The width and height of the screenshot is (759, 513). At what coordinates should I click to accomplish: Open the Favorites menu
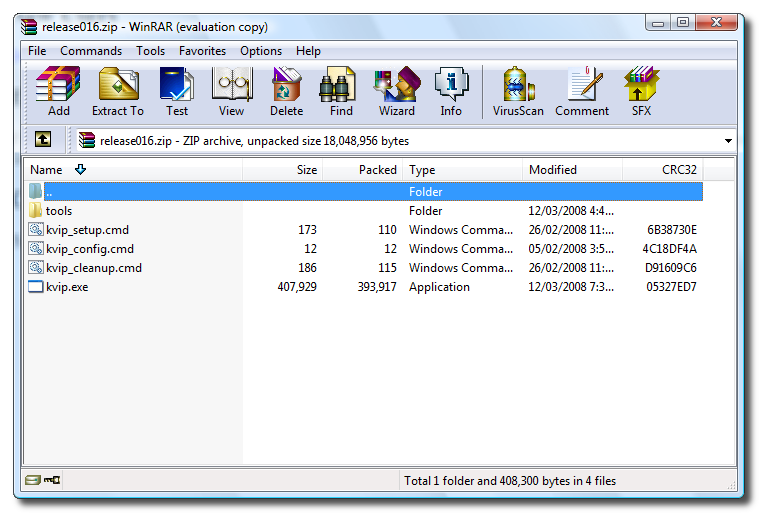coord(202,51)
